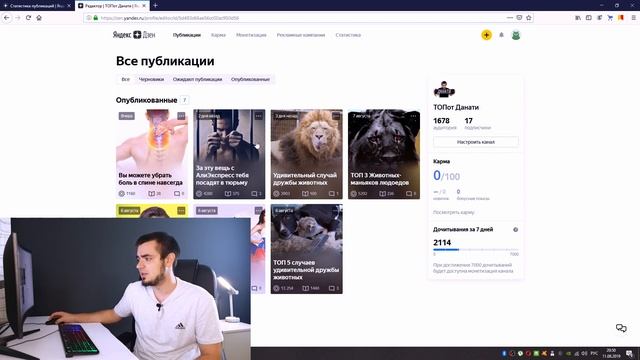This screenshot has height=360, width=640.
Task: Click the Настроить канал button
Action: [476, 142]
